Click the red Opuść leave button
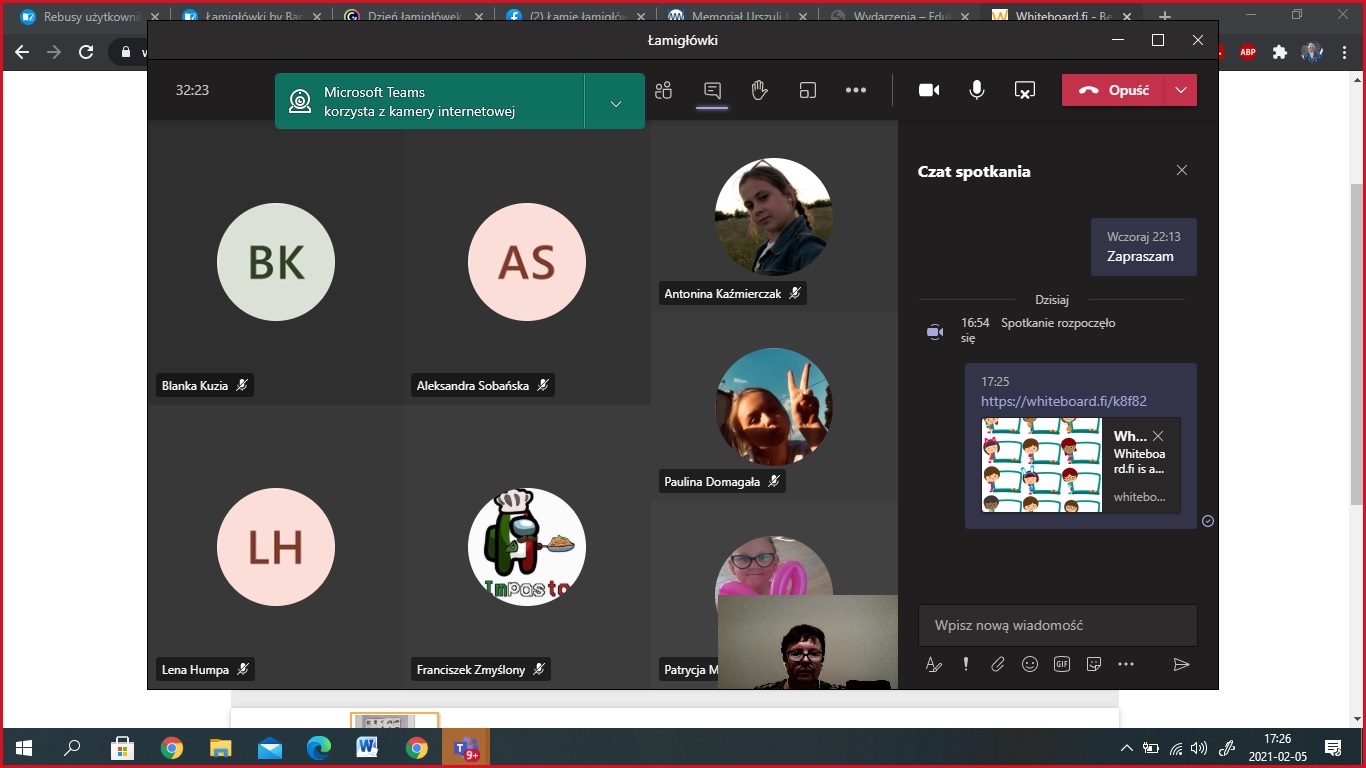The height and width of the screenshot is (768, 1366). (1114, 90)
